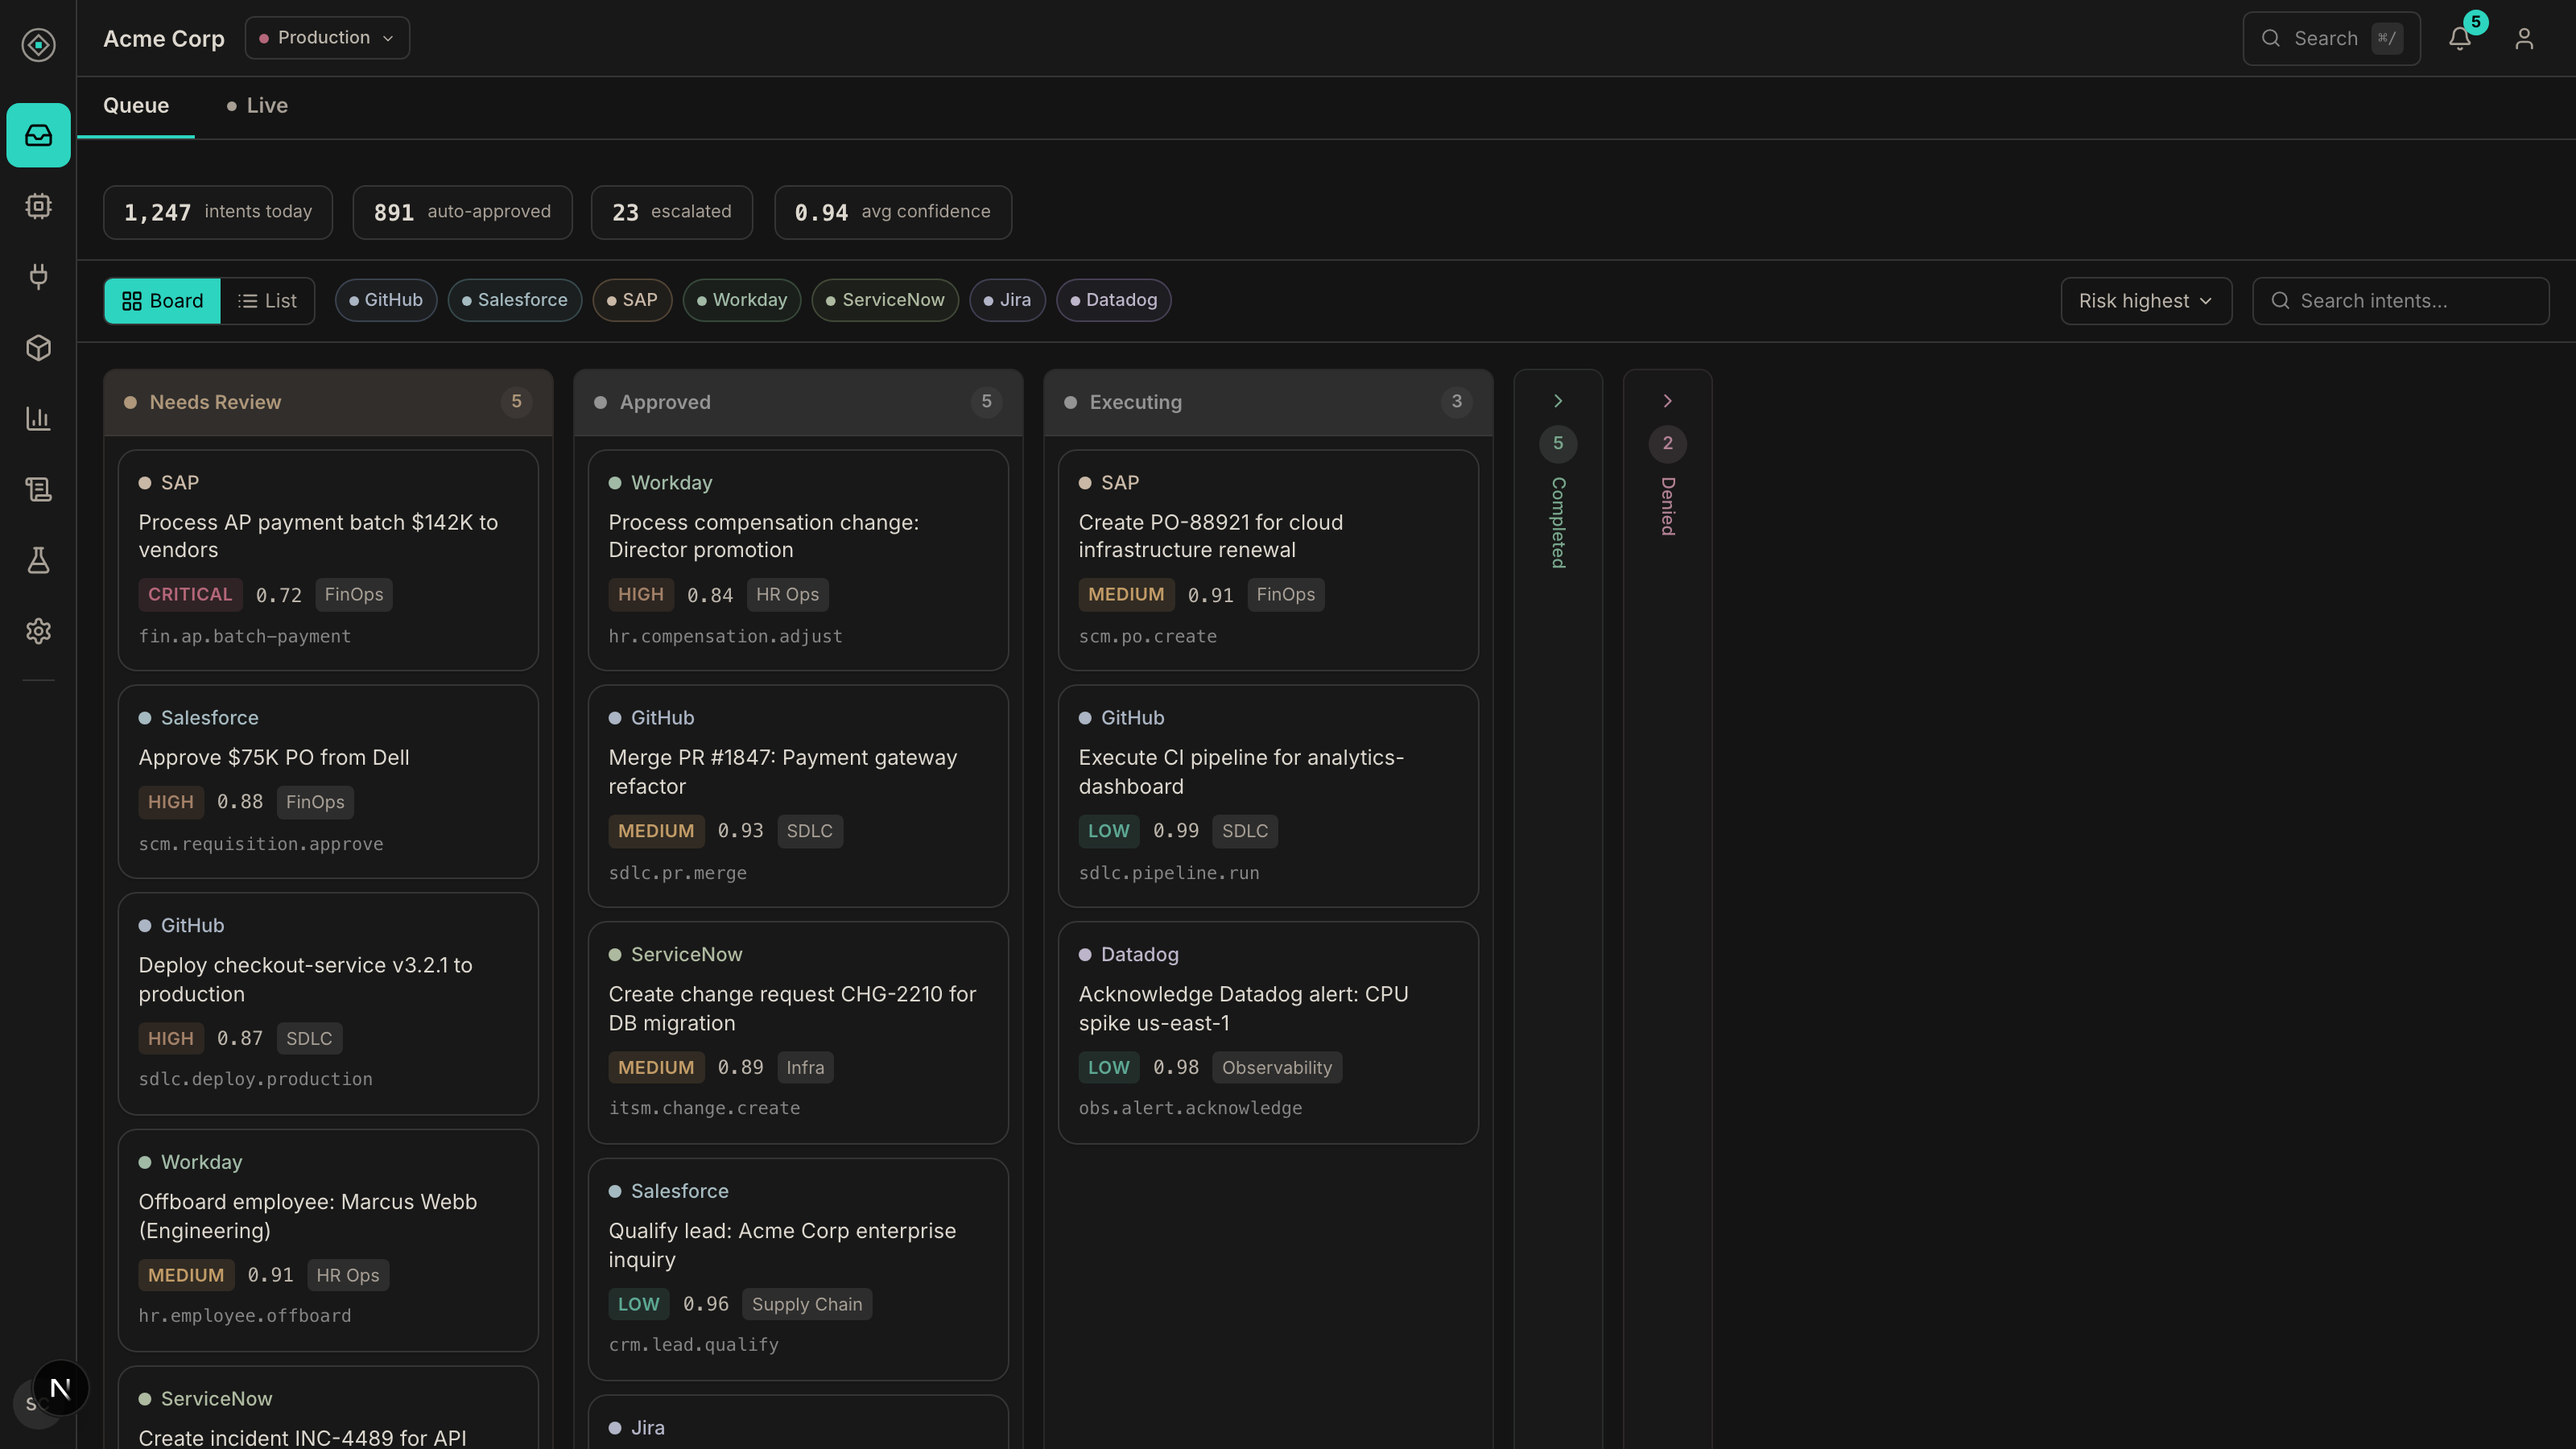Open the inbox queue sidebar icon
The width and height of the screenshot is (2576, 1449).
38,135
